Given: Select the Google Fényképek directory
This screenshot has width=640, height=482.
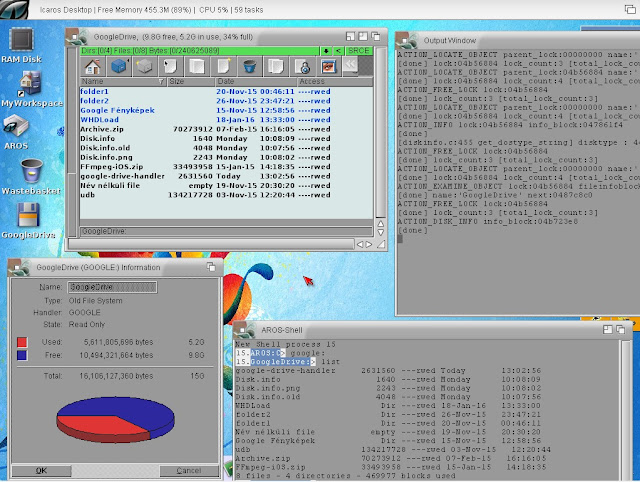Looking at the screenshot, I should [x=226, y=110].
